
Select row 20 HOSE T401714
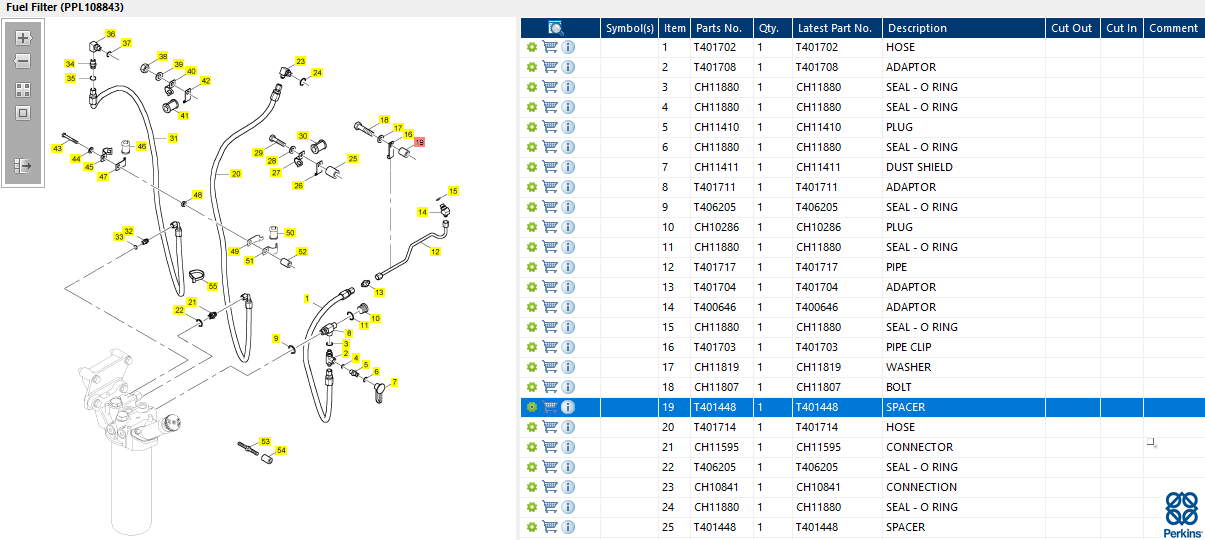coord(861,427)
